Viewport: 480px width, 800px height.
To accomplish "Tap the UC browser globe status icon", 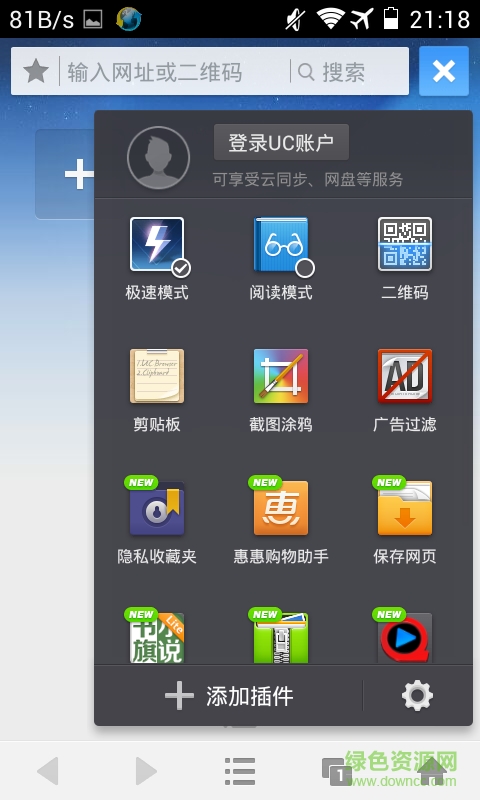I will 129,19.
